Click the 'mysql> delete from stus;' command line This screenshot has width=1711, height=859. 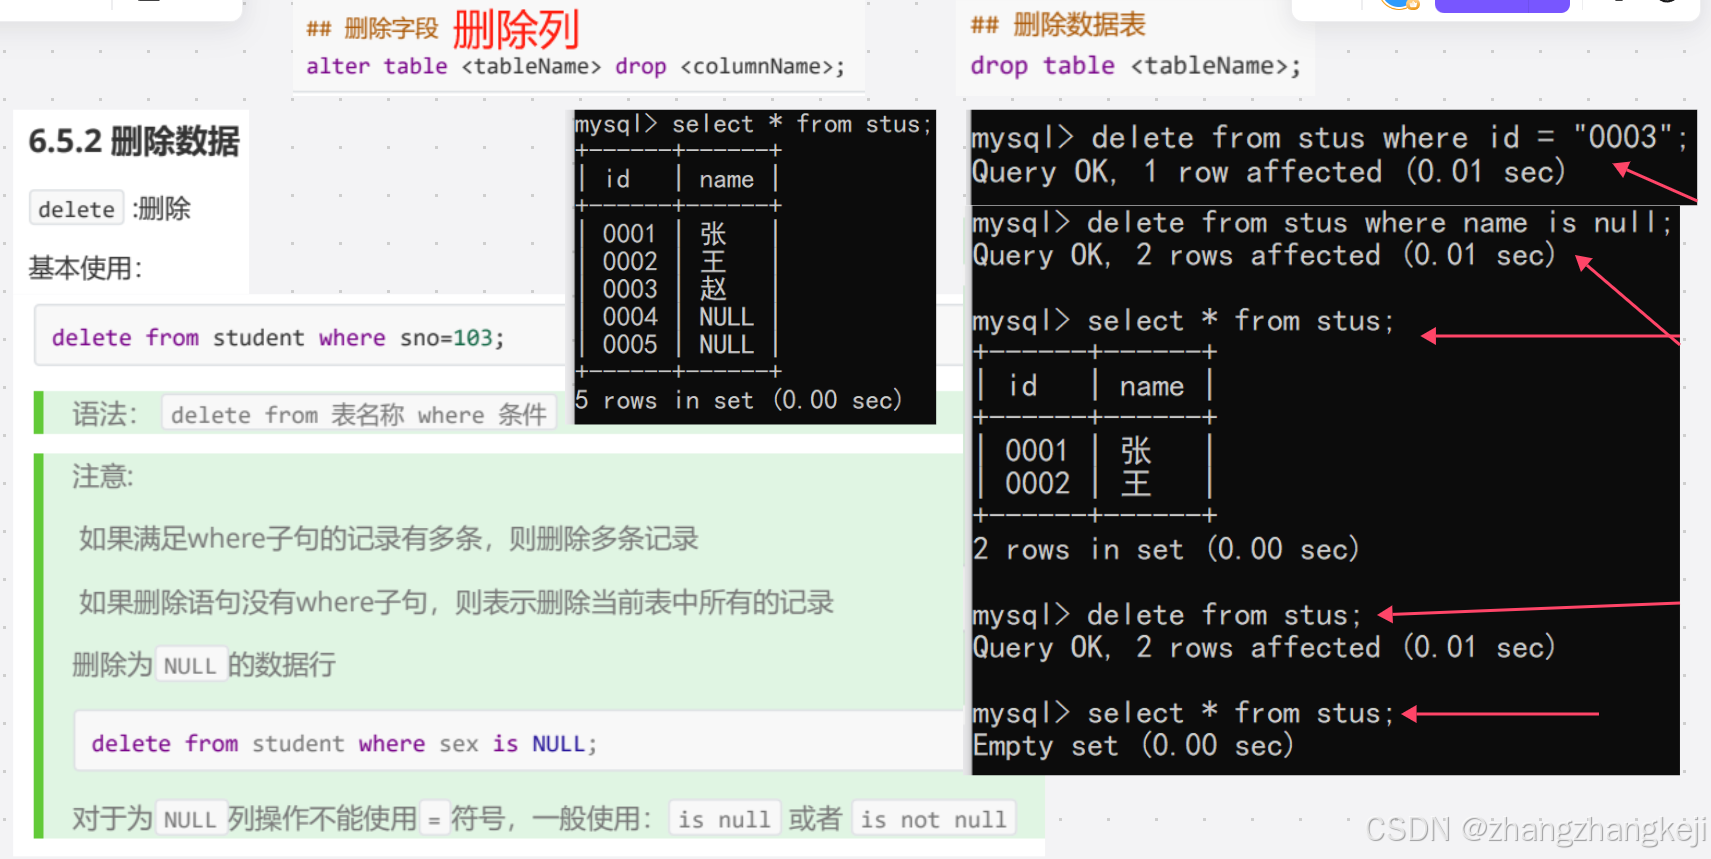point(1167,615)
